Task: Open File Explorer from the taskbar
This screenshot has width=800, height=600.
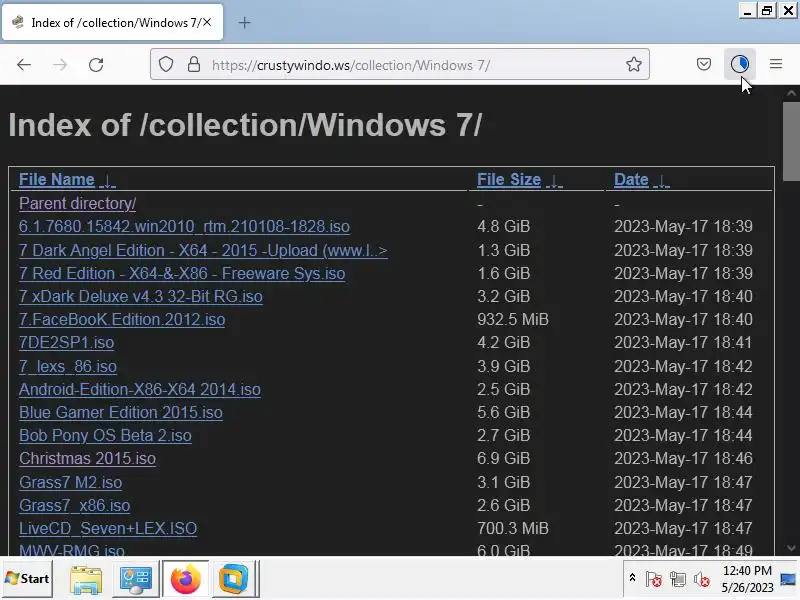Action: (86, 579)
